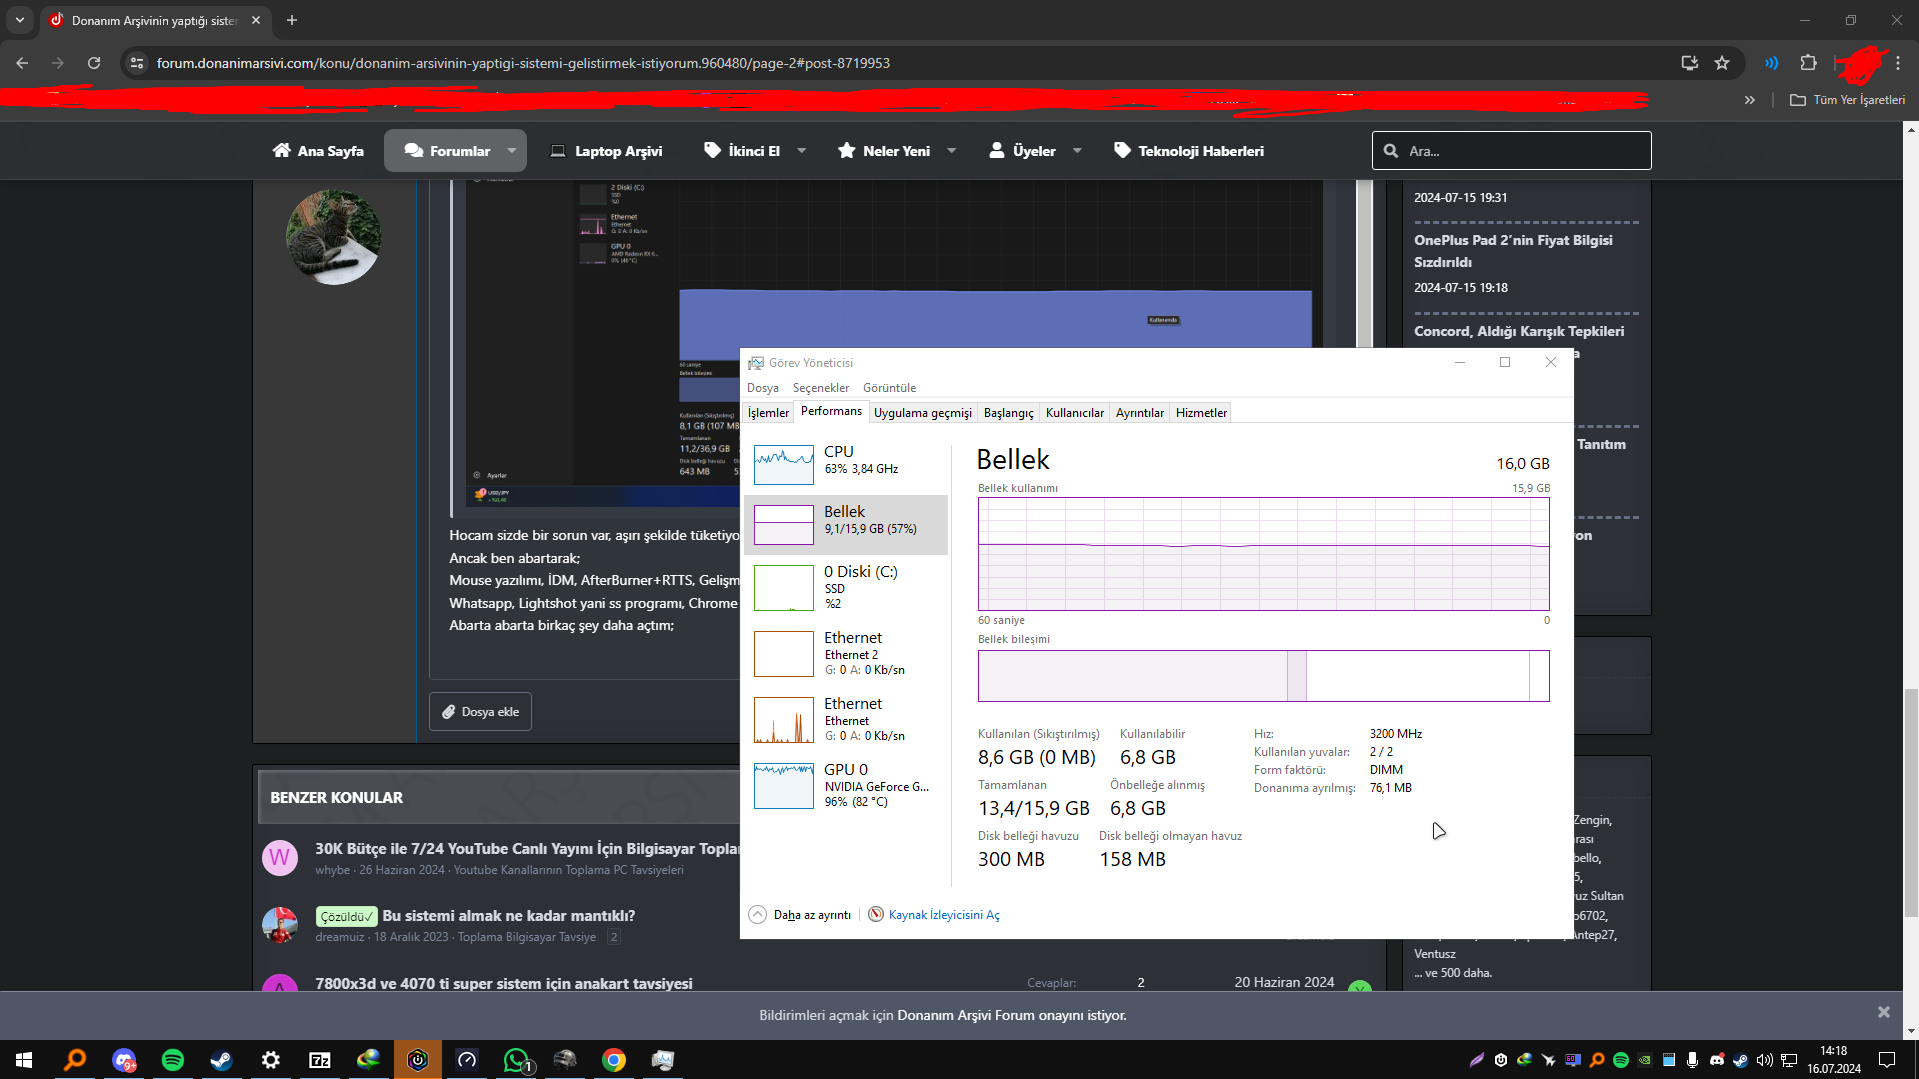The image size is (1919, 1079).
Task: Open Spotify from the taskbar
Action: (x=173, y=1060)
